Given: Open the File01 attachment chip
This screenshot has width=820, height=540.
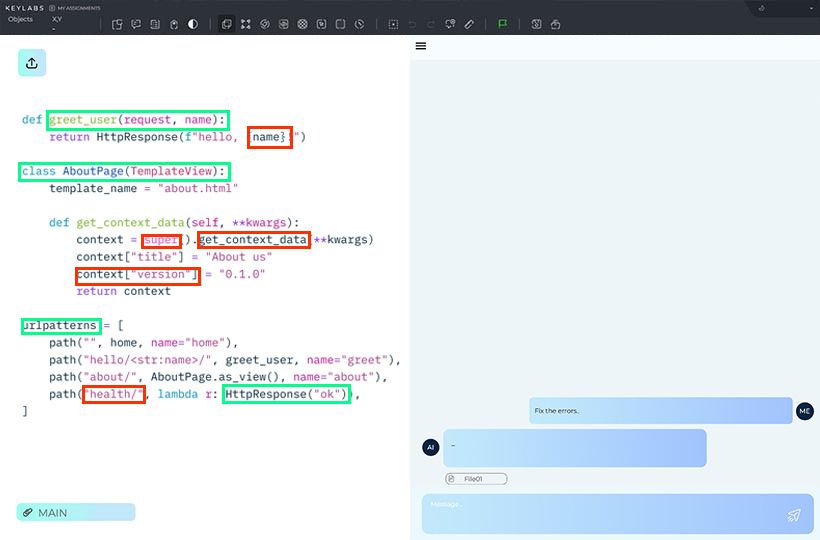Looking at the screenshot, I should (476, 479).
